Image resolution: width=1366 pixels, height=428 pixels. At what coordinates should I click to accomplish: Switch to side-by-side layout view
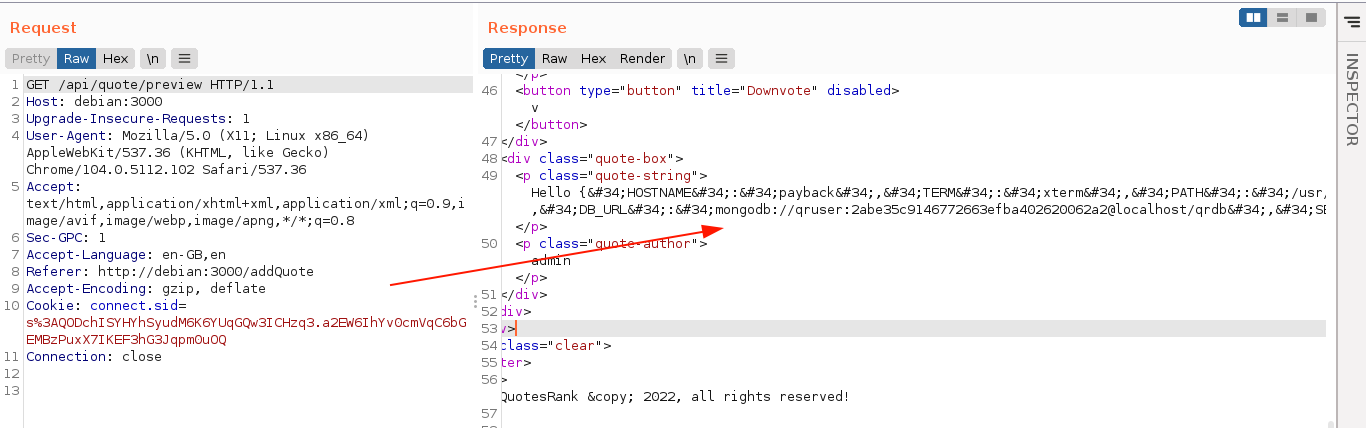[1253, 17]
